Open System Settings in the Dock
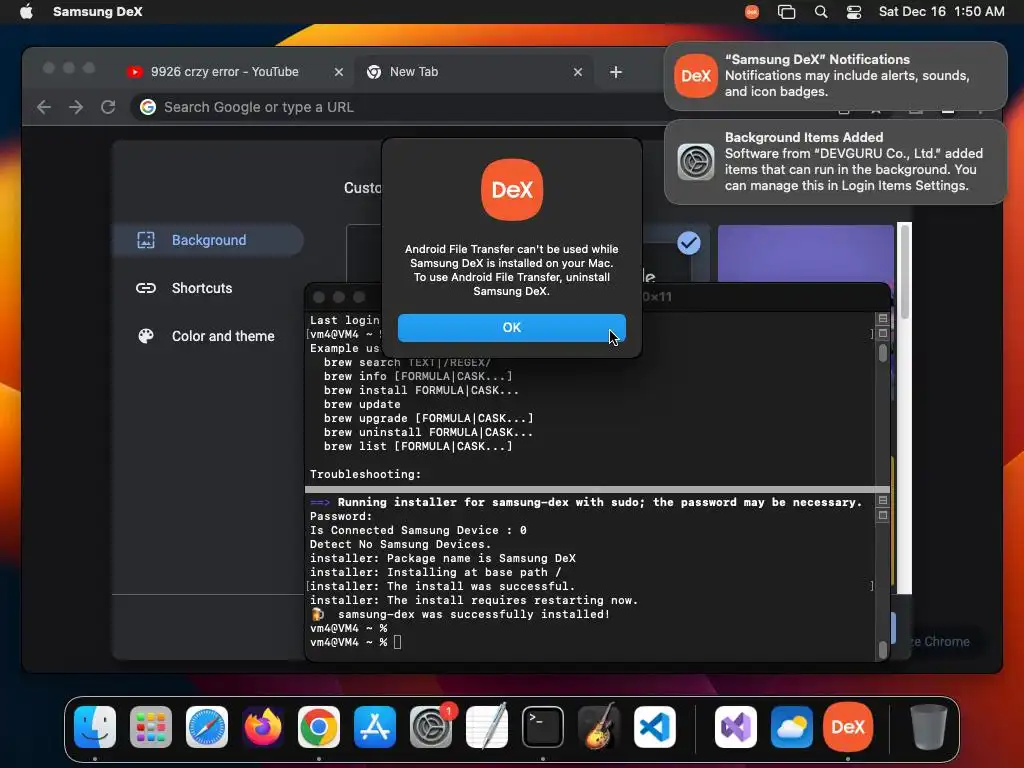The width and height of the screenshot is (1024, 768). point(431,726)
